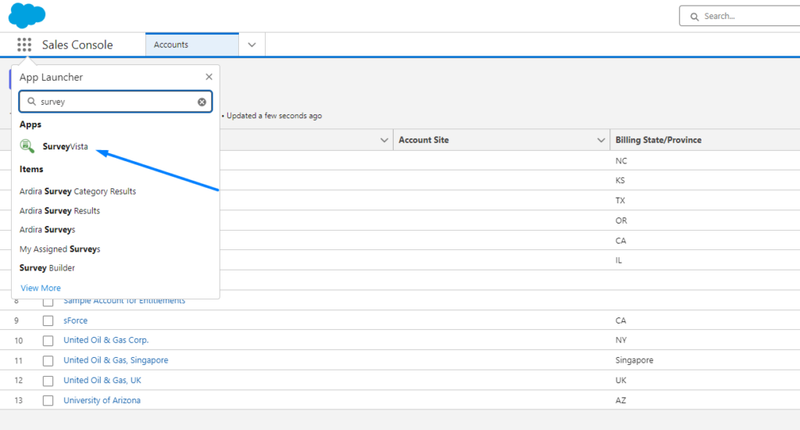
Task: Open My Assigned Surveys item
Action: (60, 249)
